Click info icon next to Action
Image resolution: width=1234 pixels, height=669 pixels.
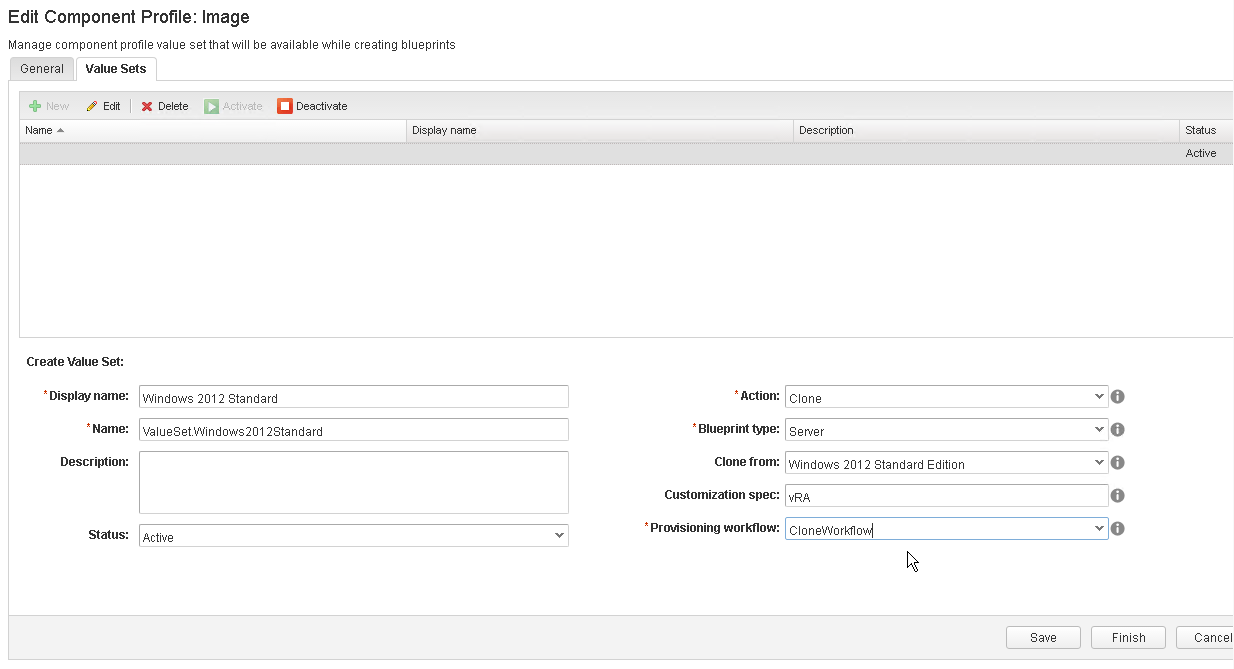click(1118, 397)
